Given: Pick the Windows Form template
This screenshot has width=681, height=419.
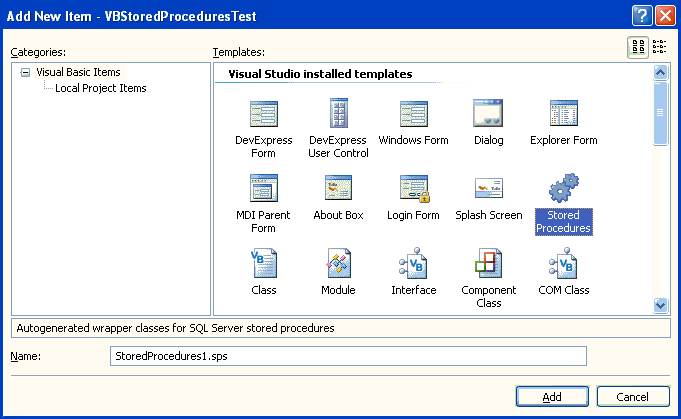Looking at the screenshot, I should [413, 123].
